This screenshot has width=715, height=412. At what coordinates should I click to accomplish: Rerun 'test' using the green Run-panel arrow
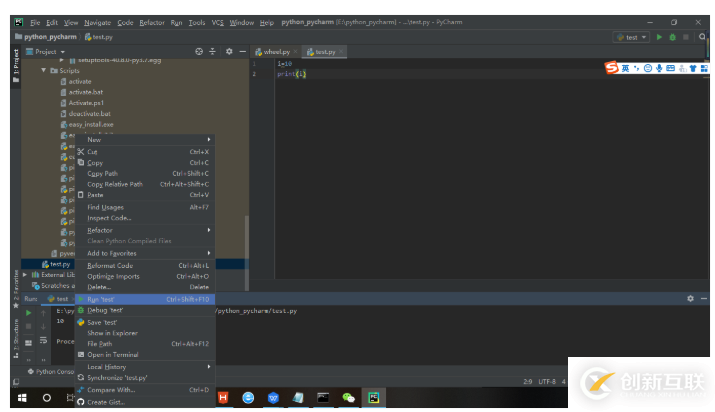[x=28, y=312]
